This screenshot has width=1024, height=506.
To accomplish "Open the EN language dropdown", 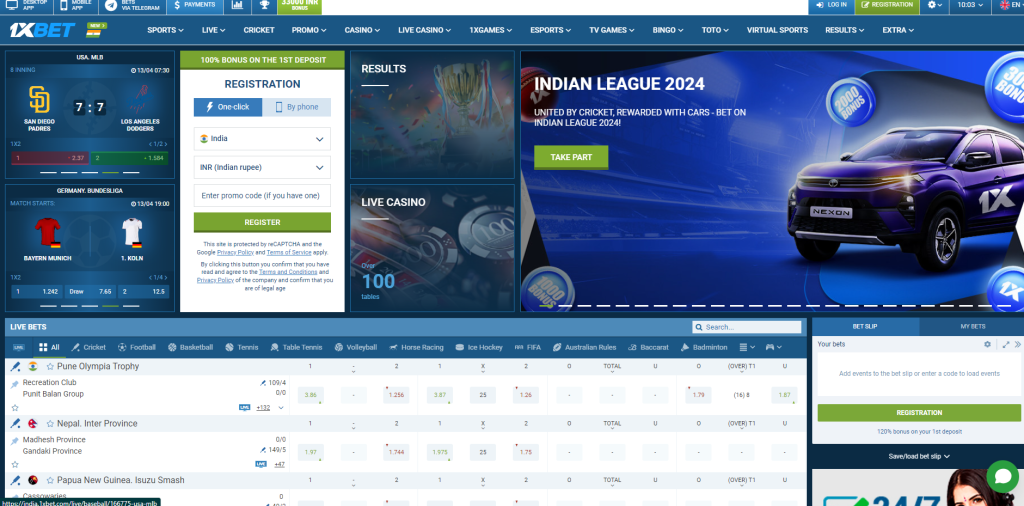I will click(x=1011, y=5).
